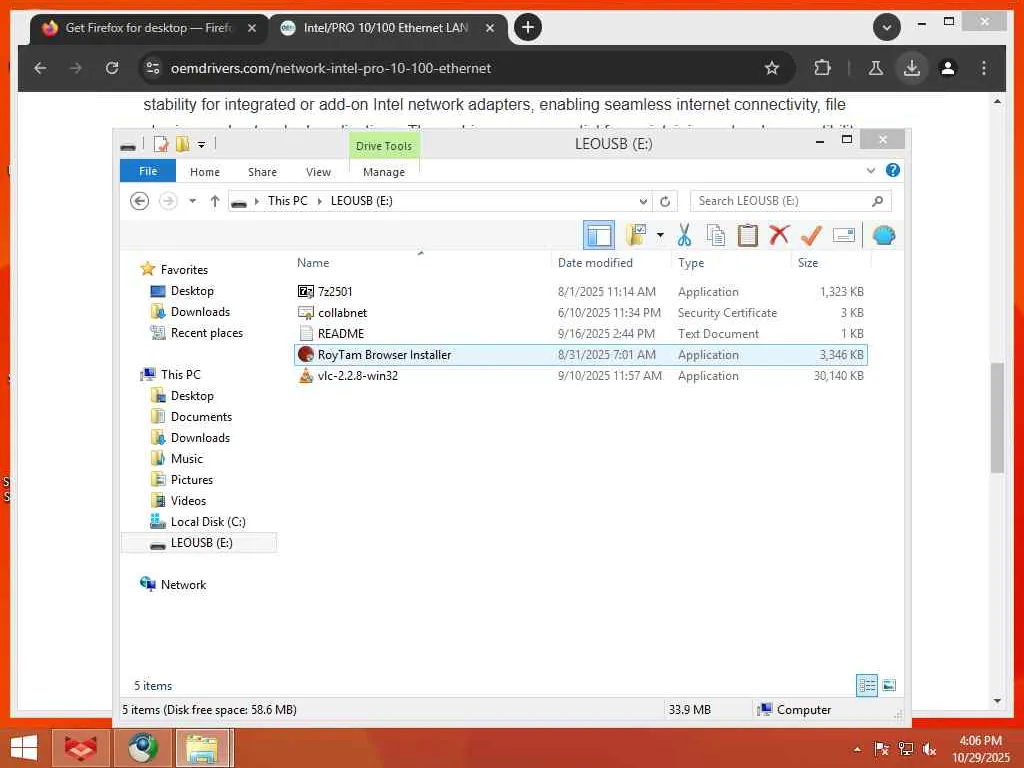Open dropdown arrow next to folder options icon
Image resolution: width=1024 pixels, height=768 pixels.
(660, 235)
